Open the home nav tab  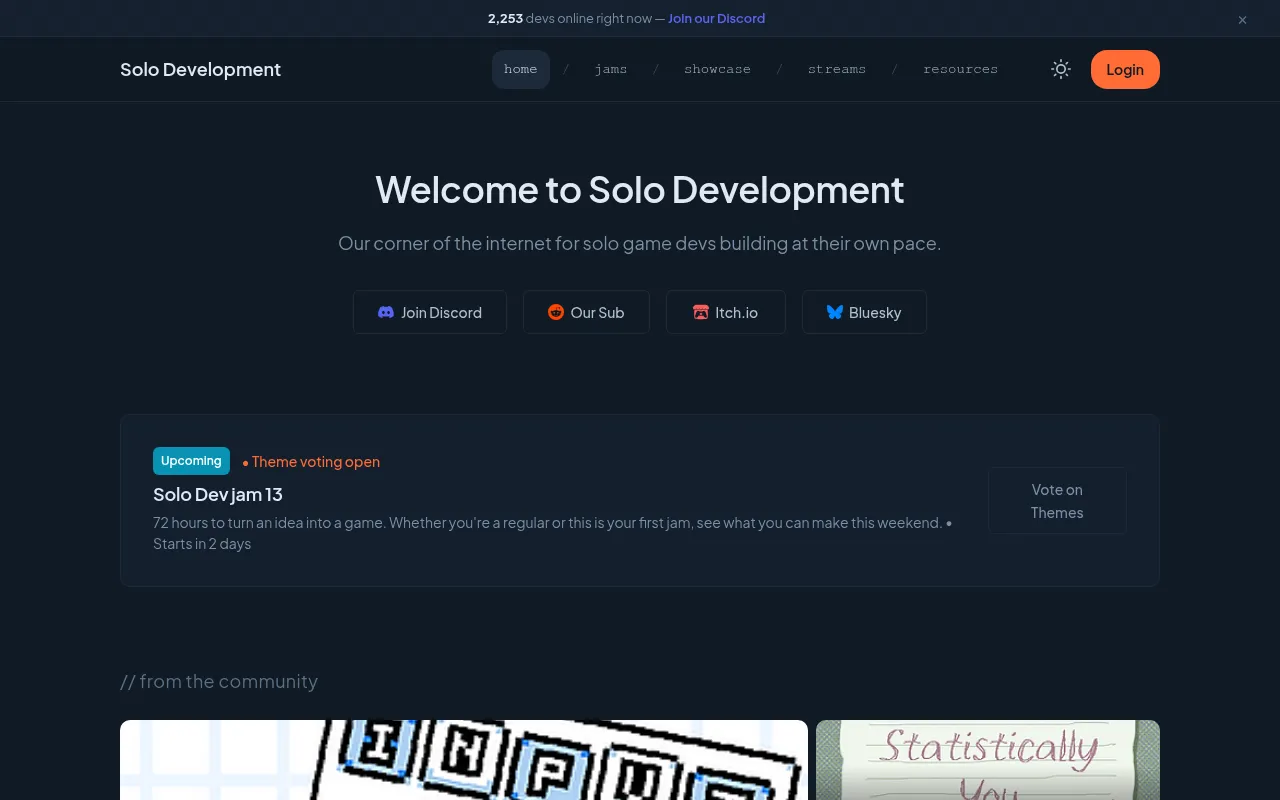[521, 69]
